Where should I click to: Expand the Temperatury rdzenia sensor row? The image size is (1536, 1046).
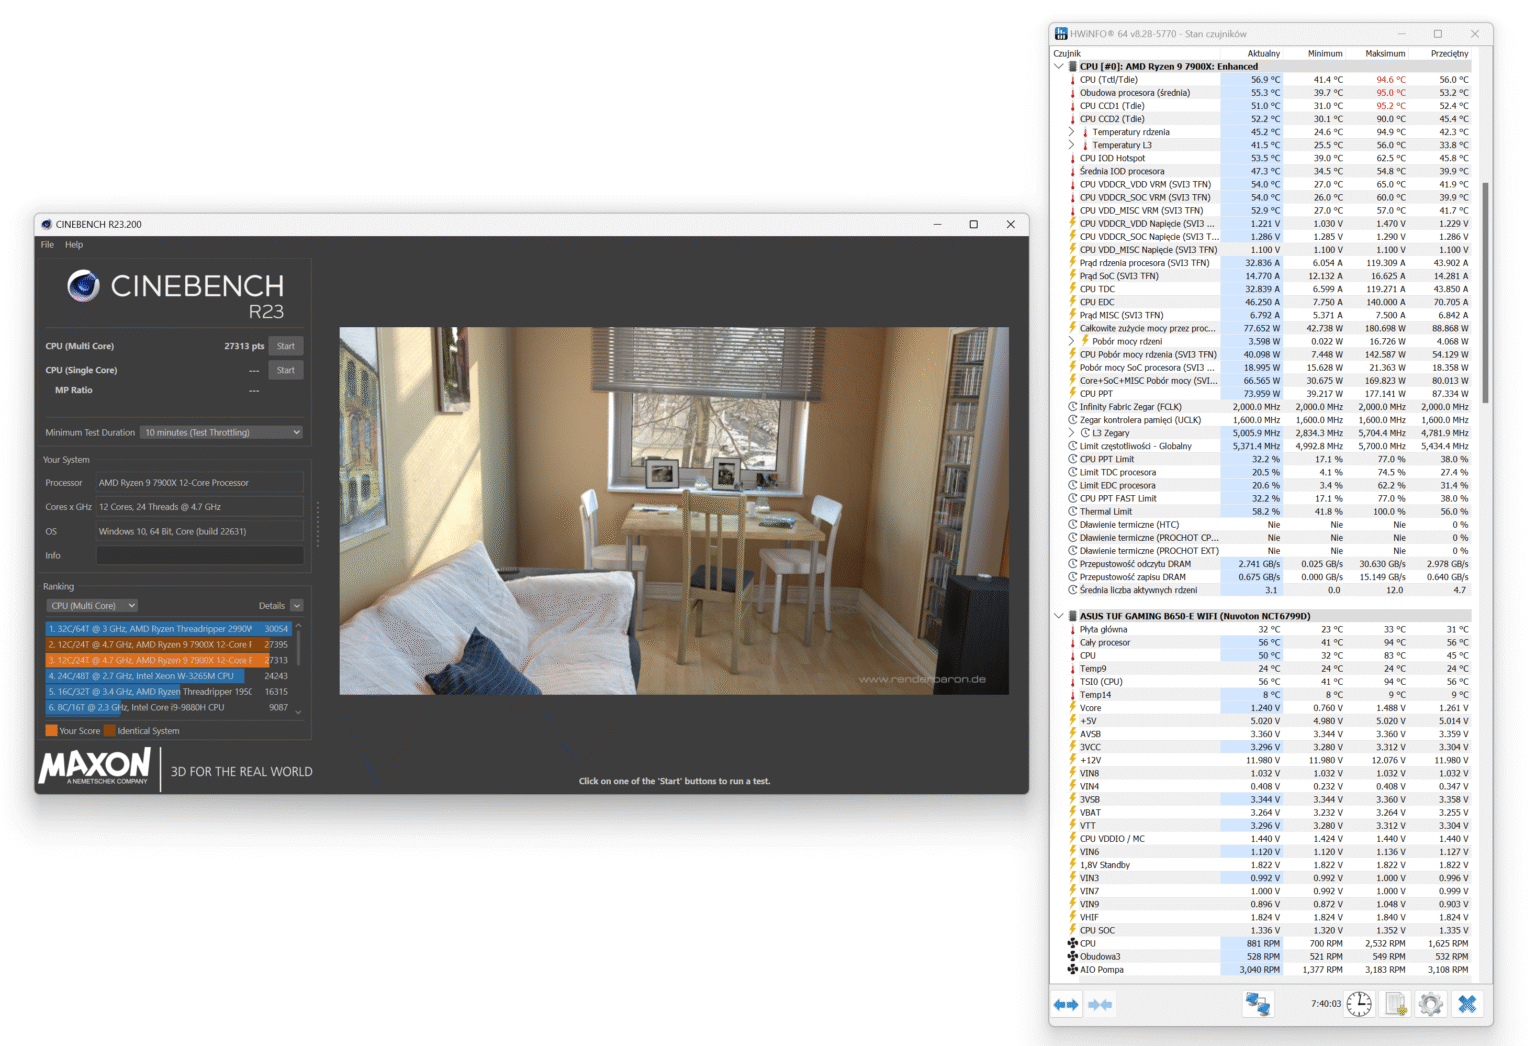click(1071, 132)
